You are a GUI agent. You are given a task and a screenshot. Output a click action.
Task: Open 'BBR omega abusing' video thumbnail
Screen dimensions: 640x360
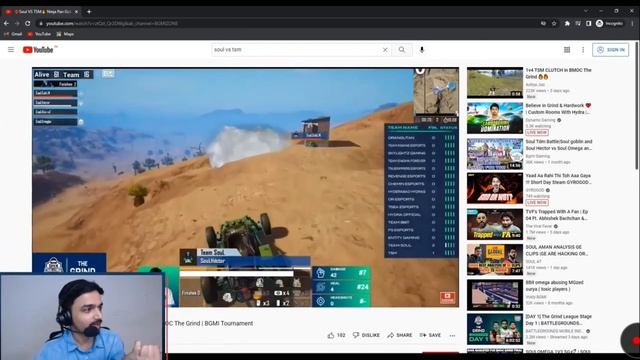[x=495, y=295]
